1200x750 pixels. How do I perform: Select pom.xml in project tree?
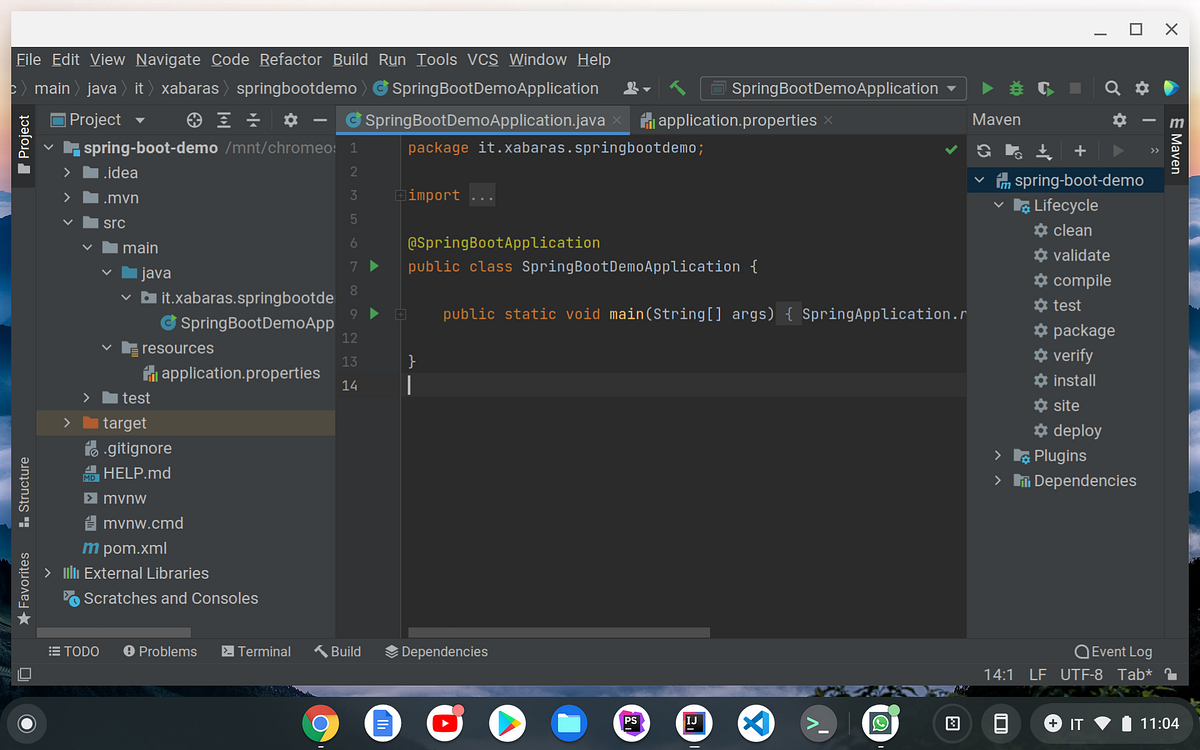pos(135,548)
